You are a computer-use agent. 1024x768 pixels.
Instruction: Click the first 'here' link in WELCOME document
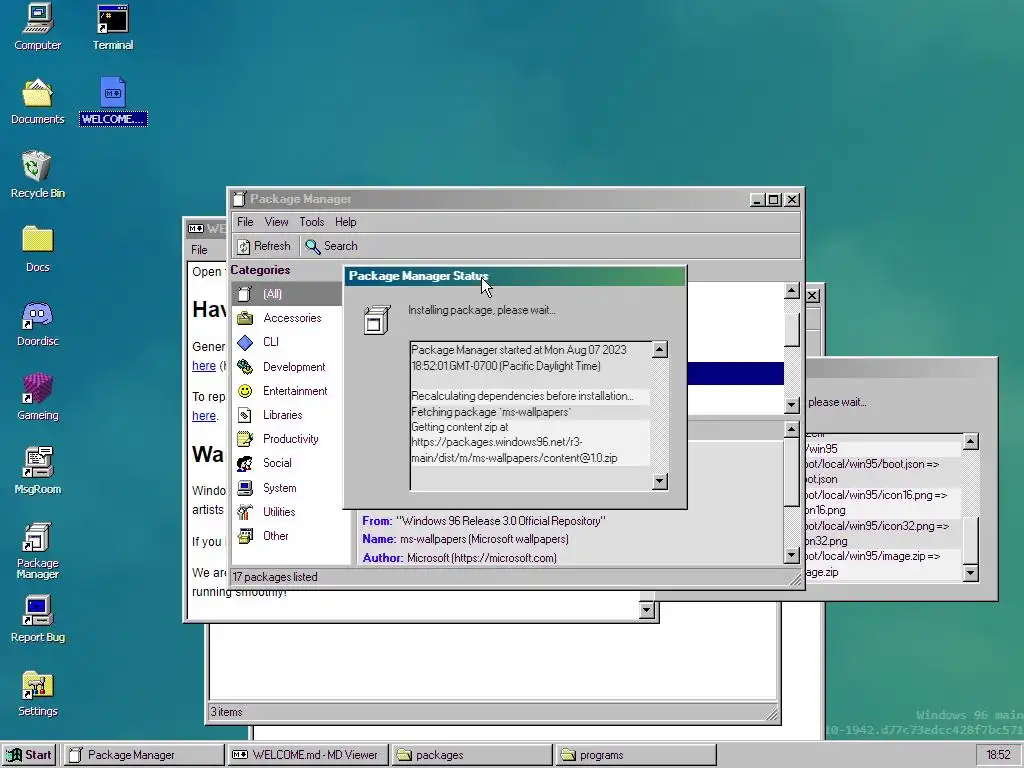click(204, 366)
